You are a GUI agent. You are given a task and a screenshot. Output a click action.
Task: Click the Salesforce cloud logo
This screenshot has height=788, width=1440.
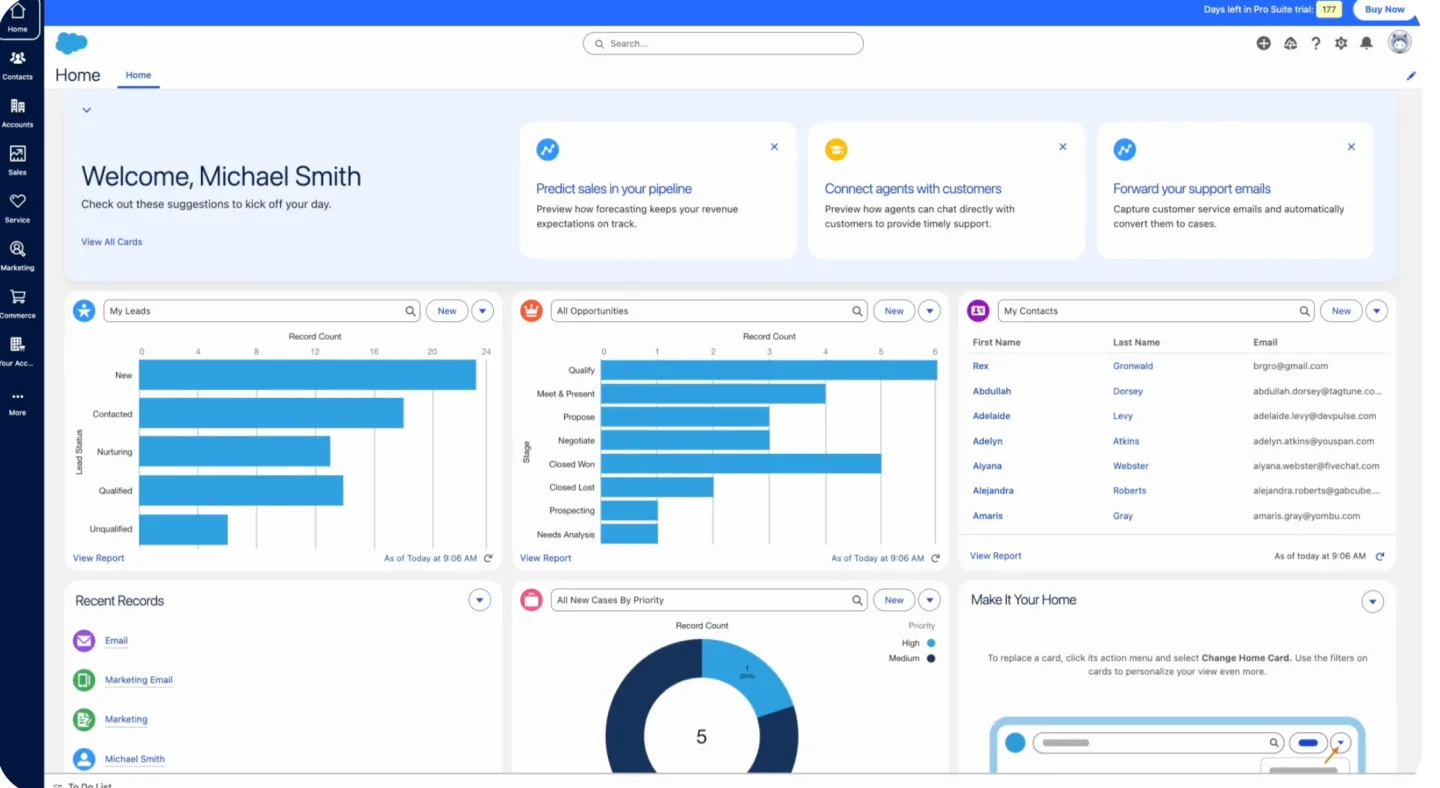click(x=71, y=43)
